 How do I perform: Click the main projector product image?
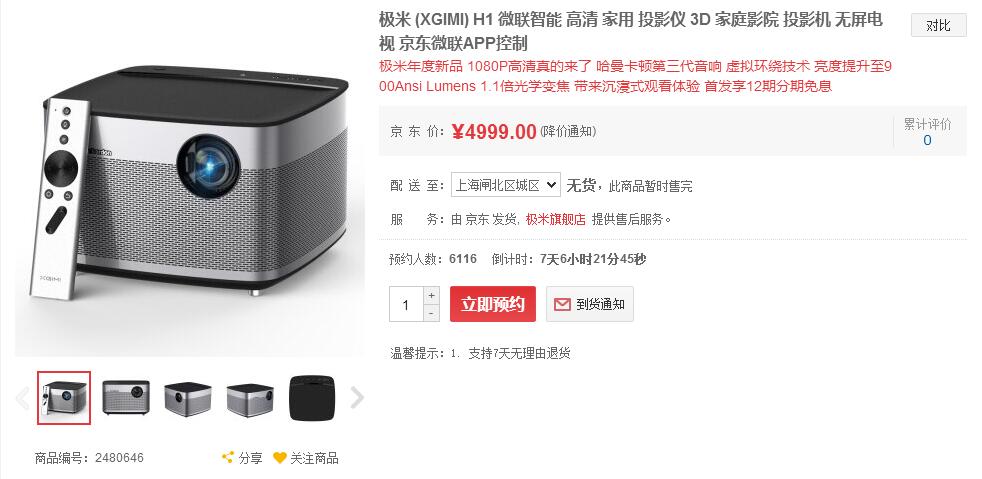[x=190, y=185]
